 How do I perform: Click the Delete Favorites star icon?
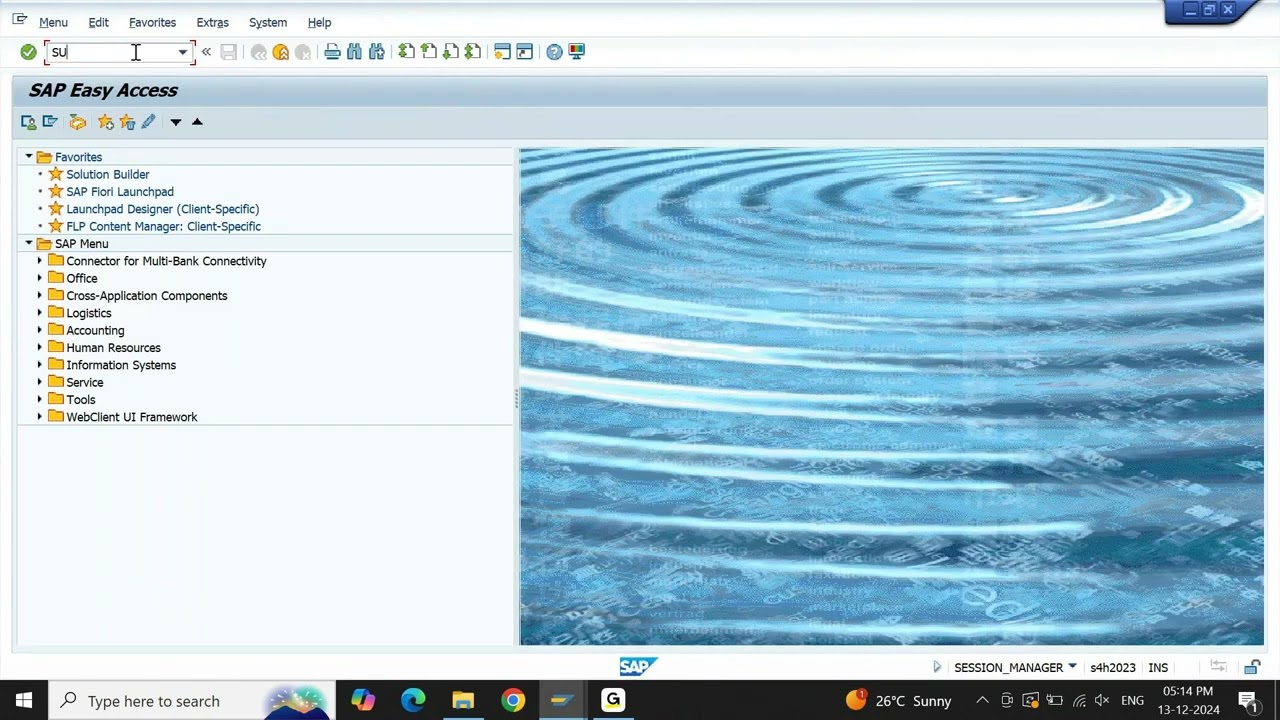coord(127,122)
